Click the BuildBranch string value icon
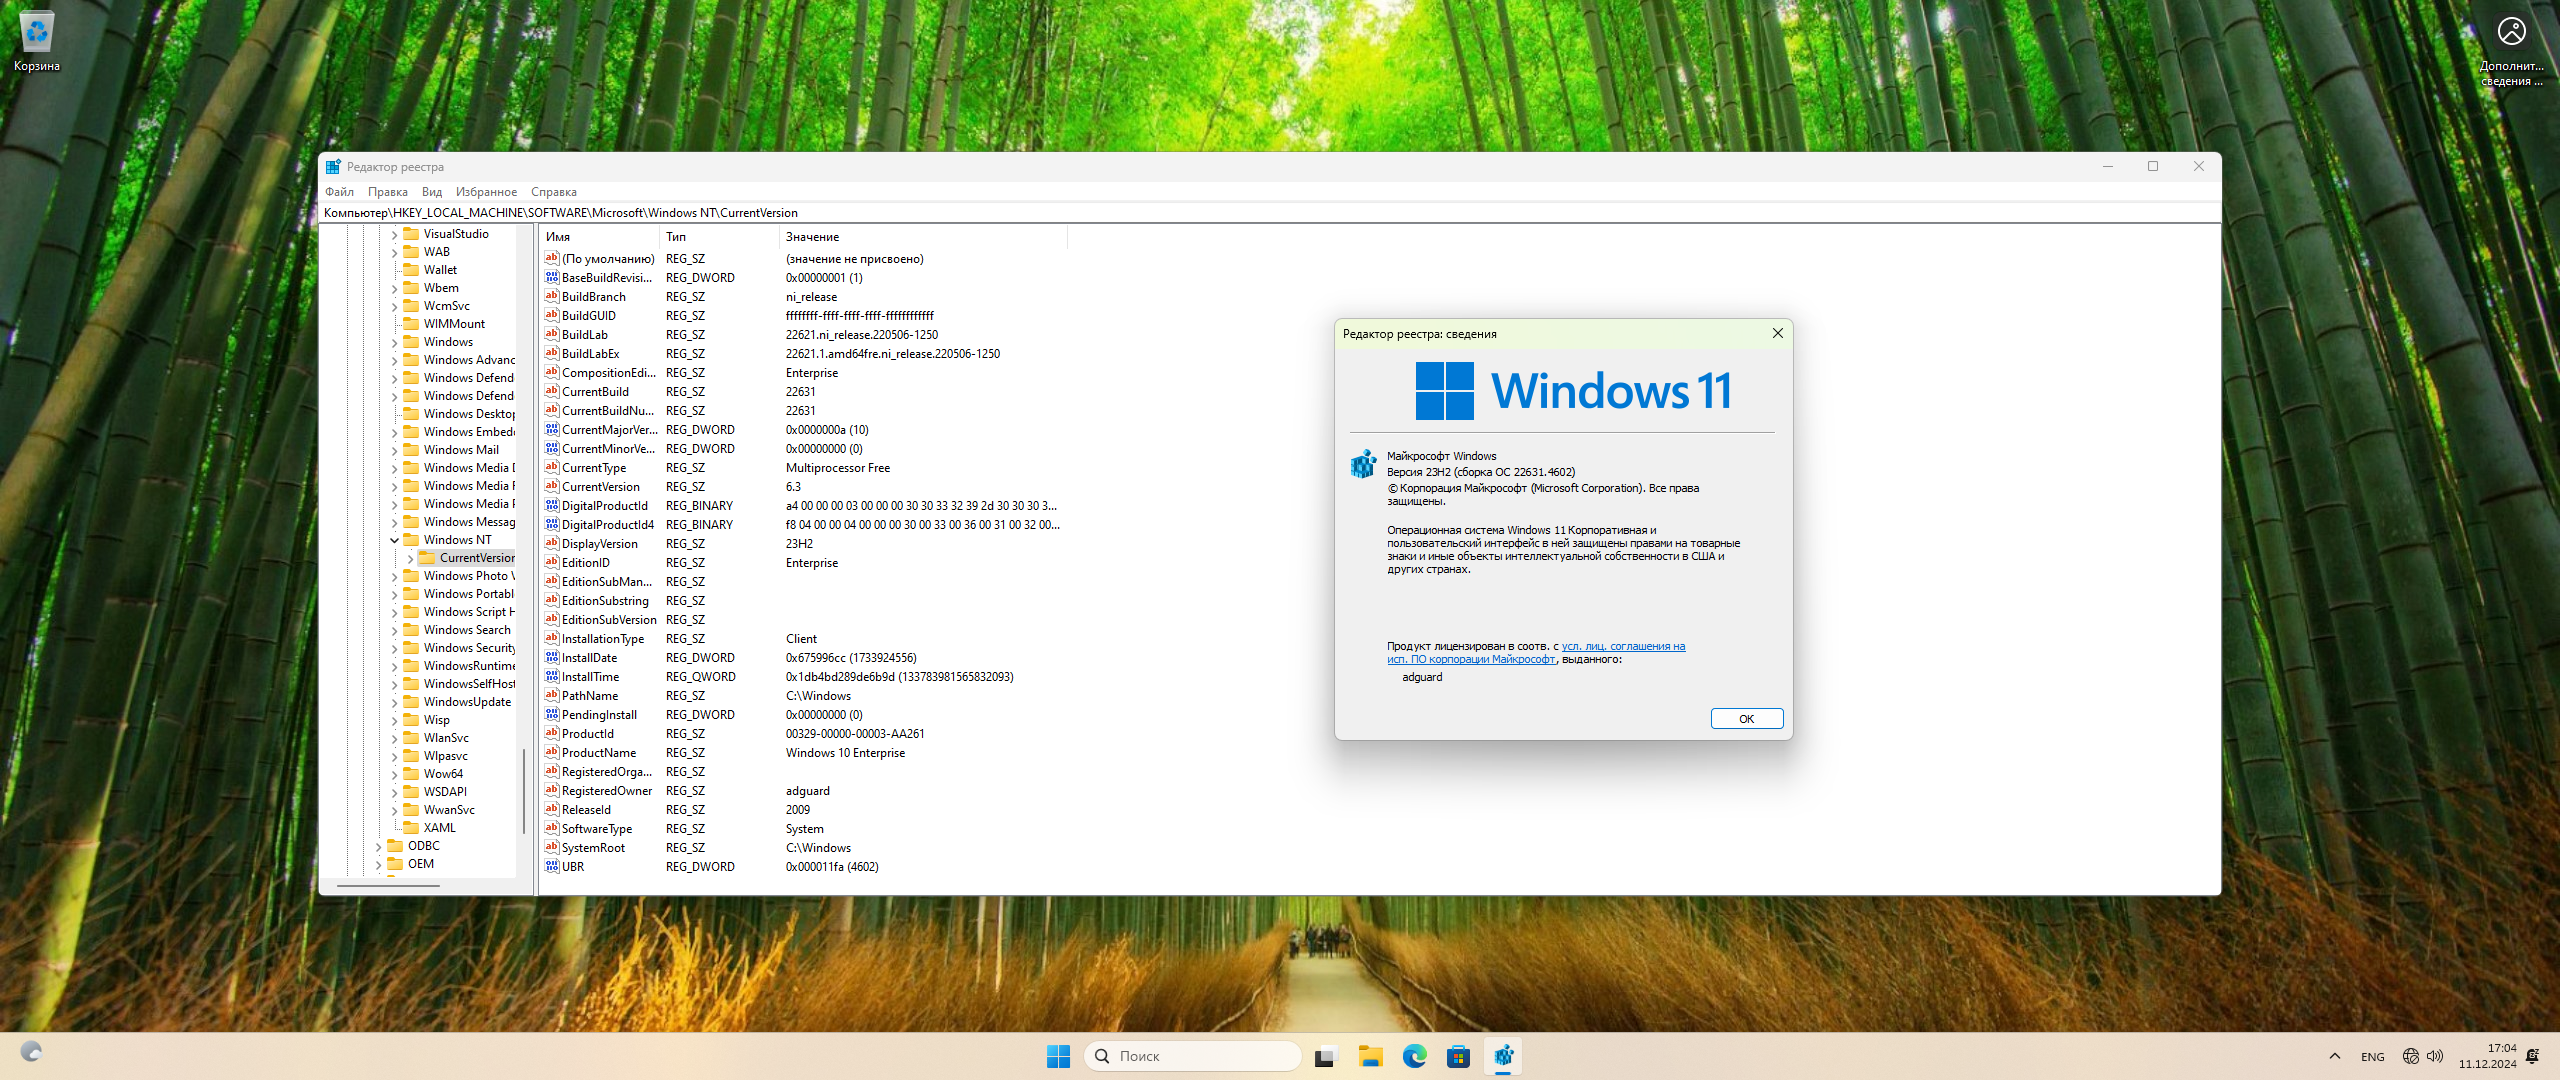2560x1080 pixels. (551, 296)
